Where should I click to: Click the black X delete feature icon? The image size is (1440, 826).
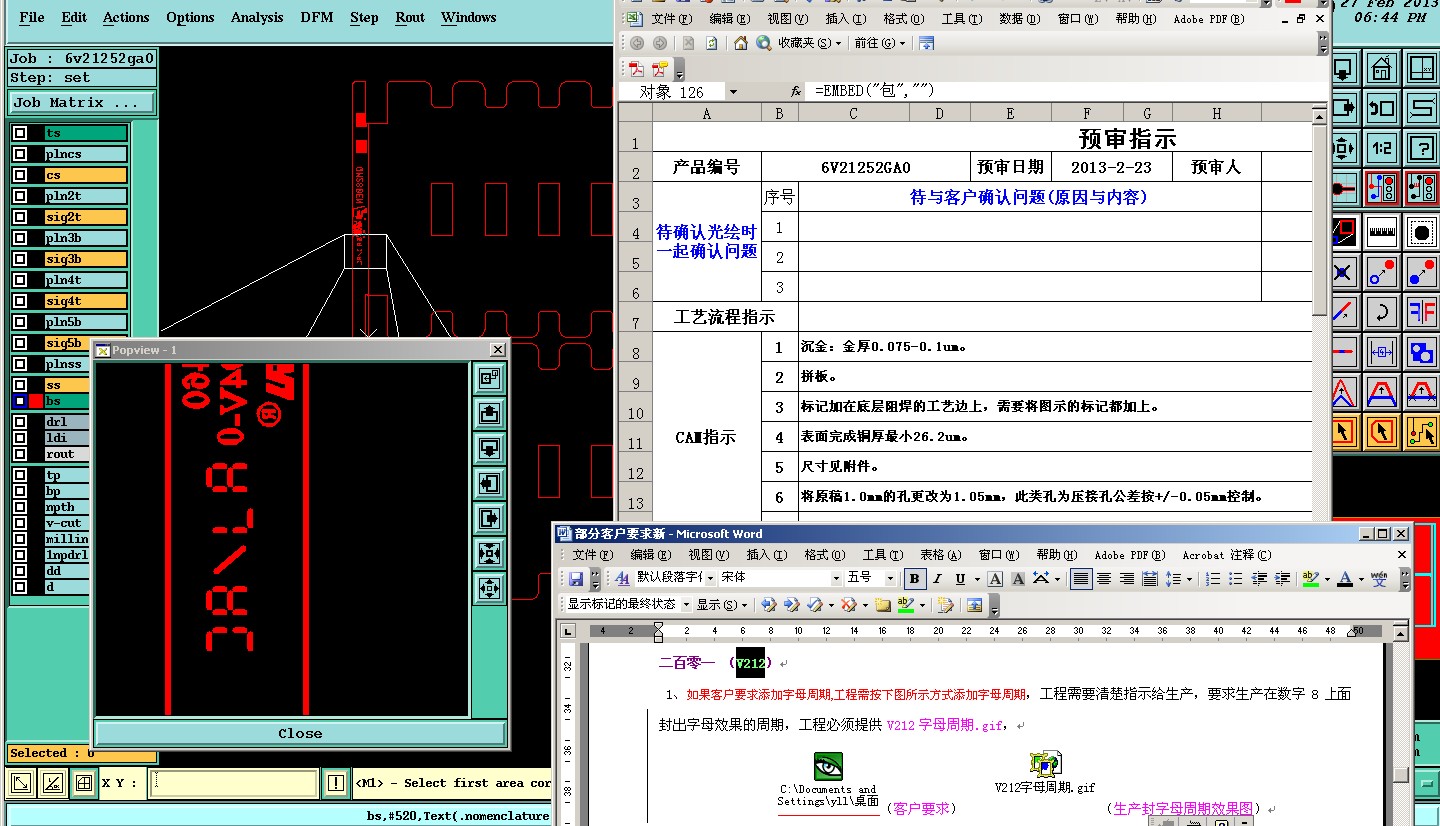[1343, 272]
